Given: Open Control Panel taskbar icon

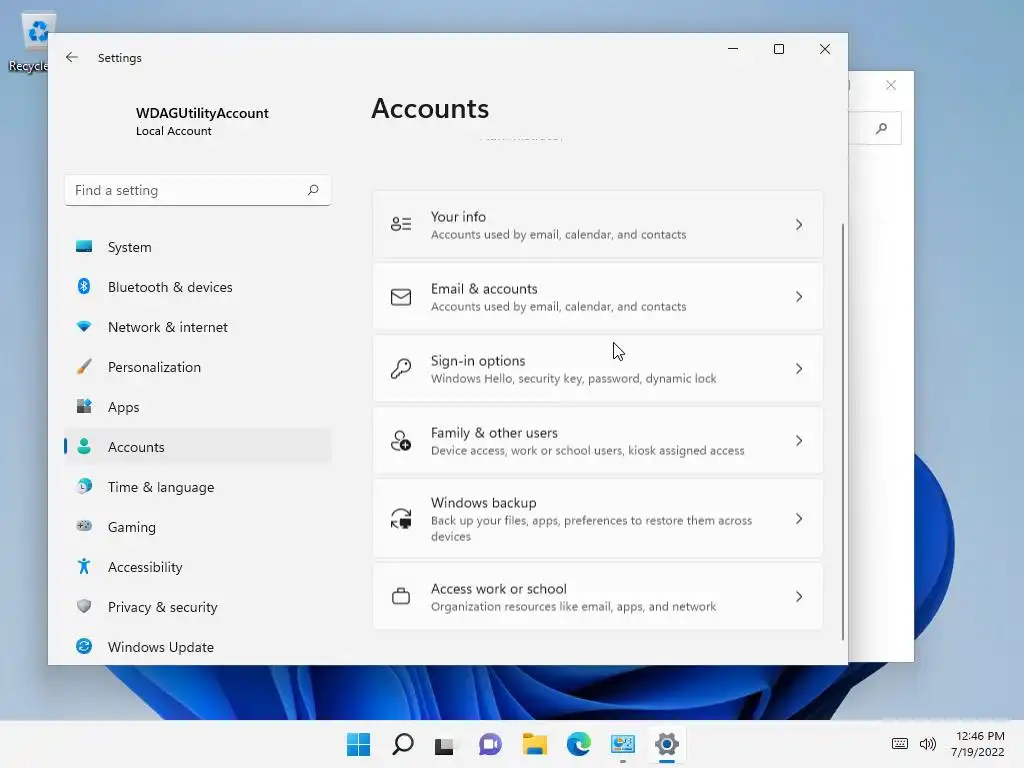Looking at the screenshot, I should click(x=622, y=744).
